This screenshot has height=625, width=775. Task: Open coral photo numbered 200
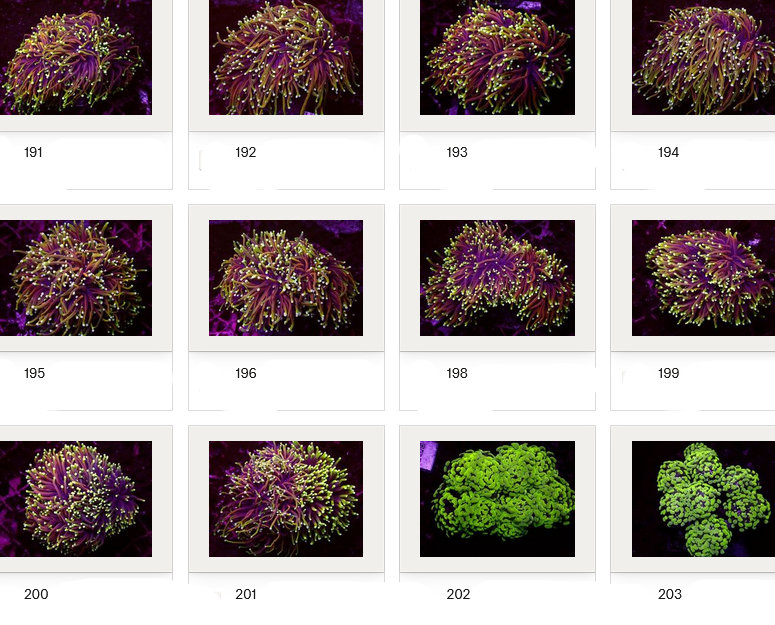point(76,499)
